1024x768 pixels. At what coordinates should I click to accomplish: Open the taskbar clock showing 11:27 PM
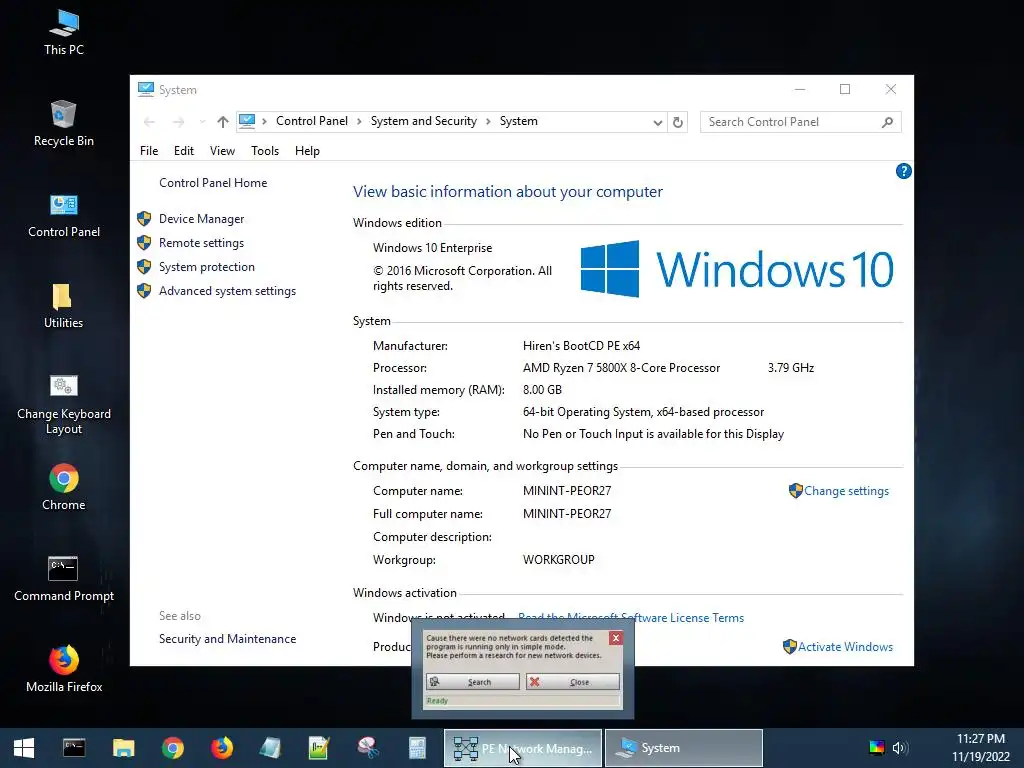pos(980,748)
